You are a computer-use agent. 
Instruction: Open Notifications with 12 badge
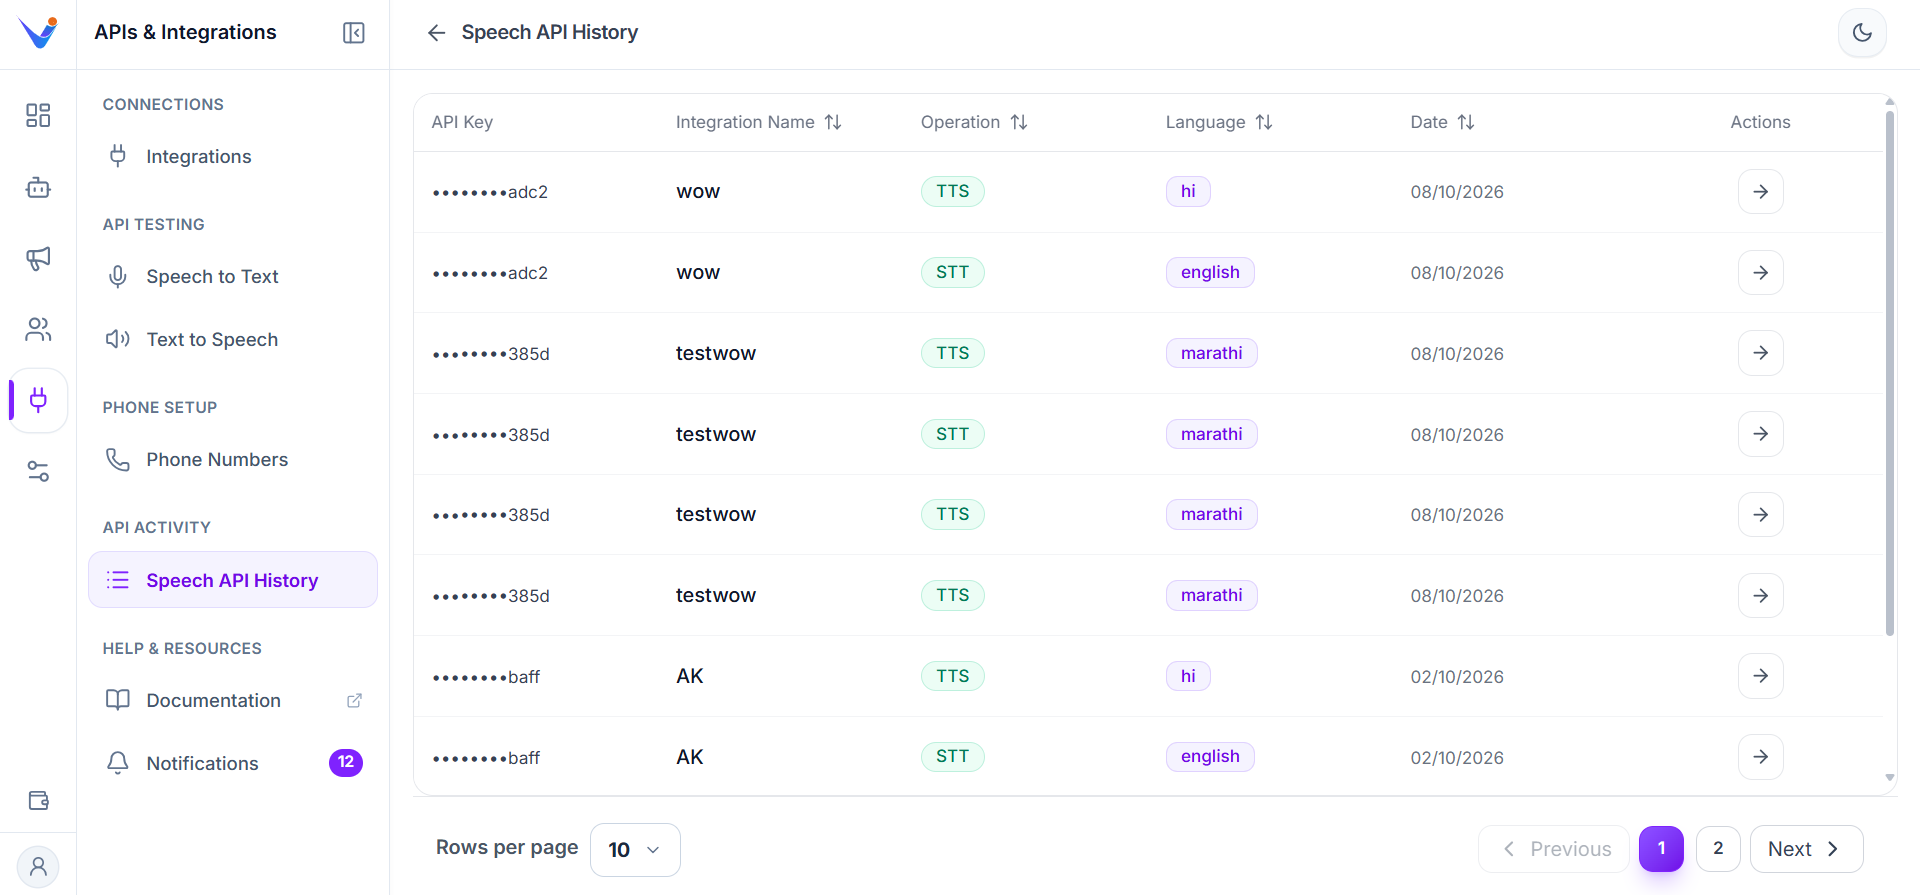[x=233, y=763]
